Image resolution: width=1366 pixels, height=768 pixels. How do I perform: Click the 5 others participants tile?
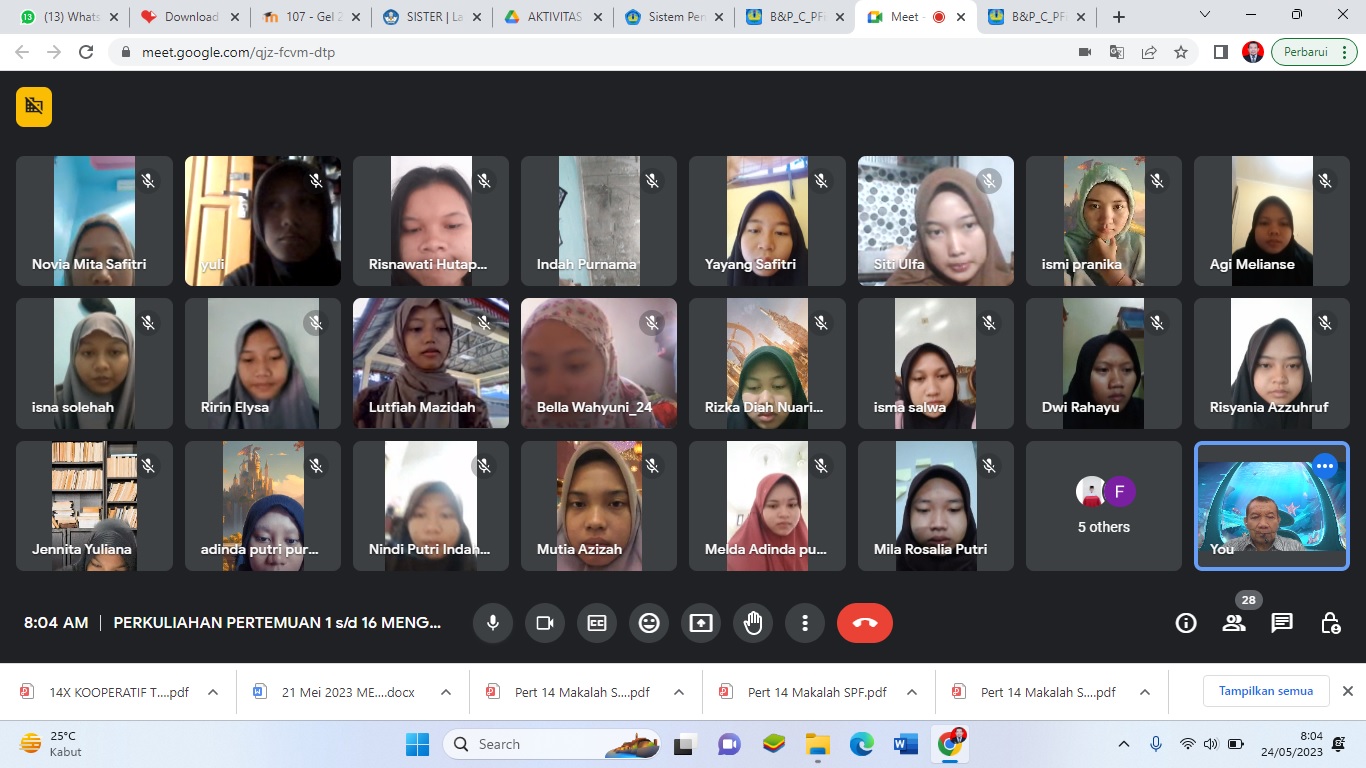click(1103, 506)
